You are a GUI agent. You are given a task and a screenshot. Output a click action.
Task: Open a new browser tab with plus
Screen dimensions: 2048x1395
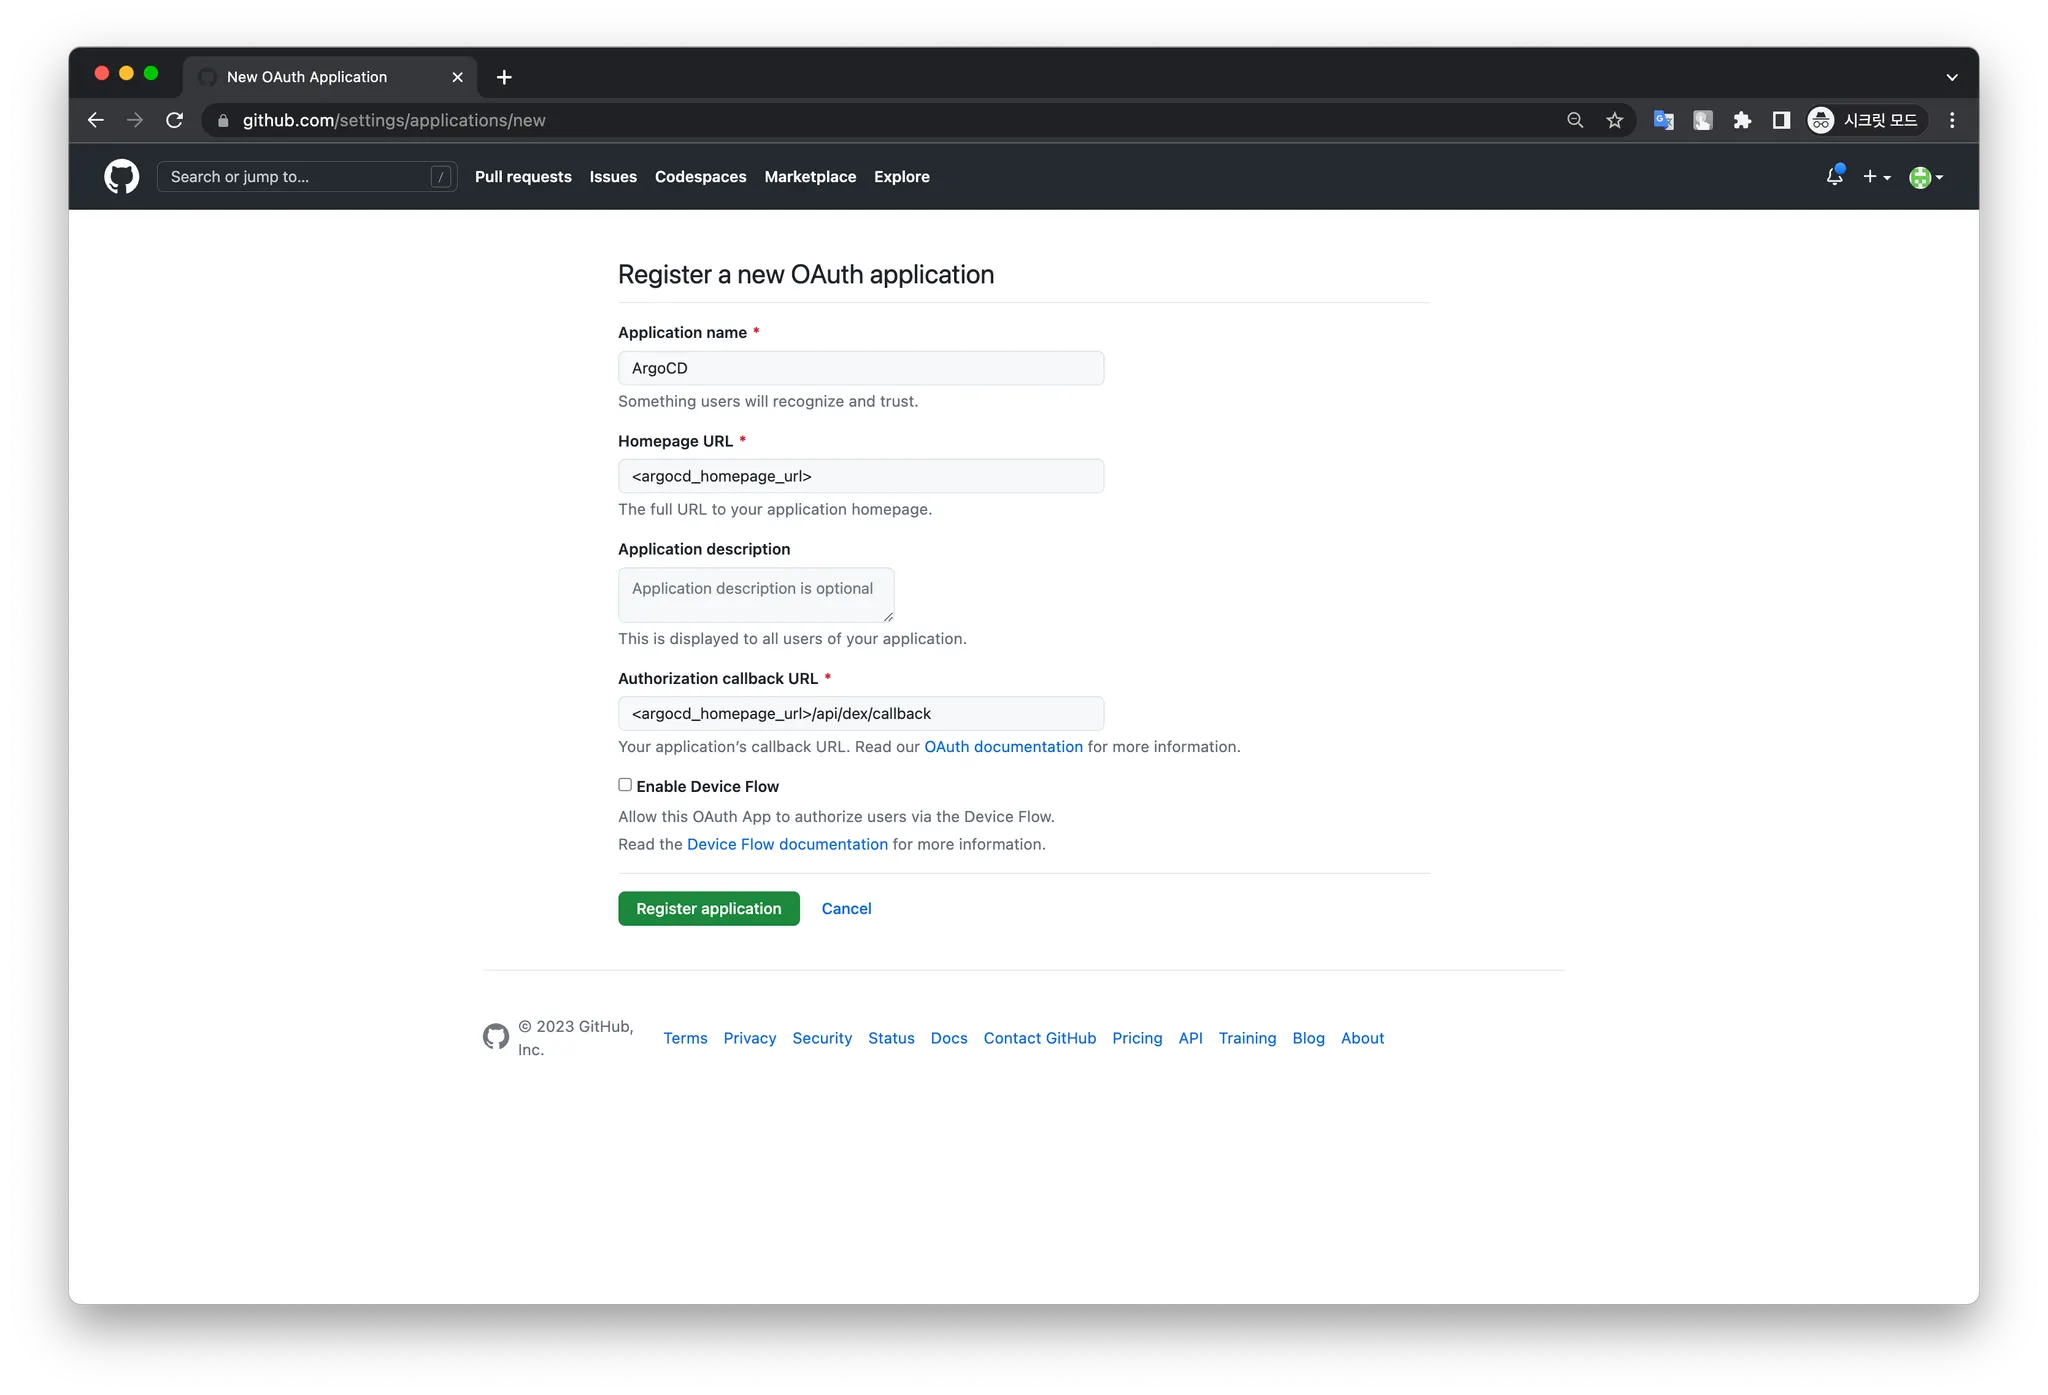click(504, 77)
